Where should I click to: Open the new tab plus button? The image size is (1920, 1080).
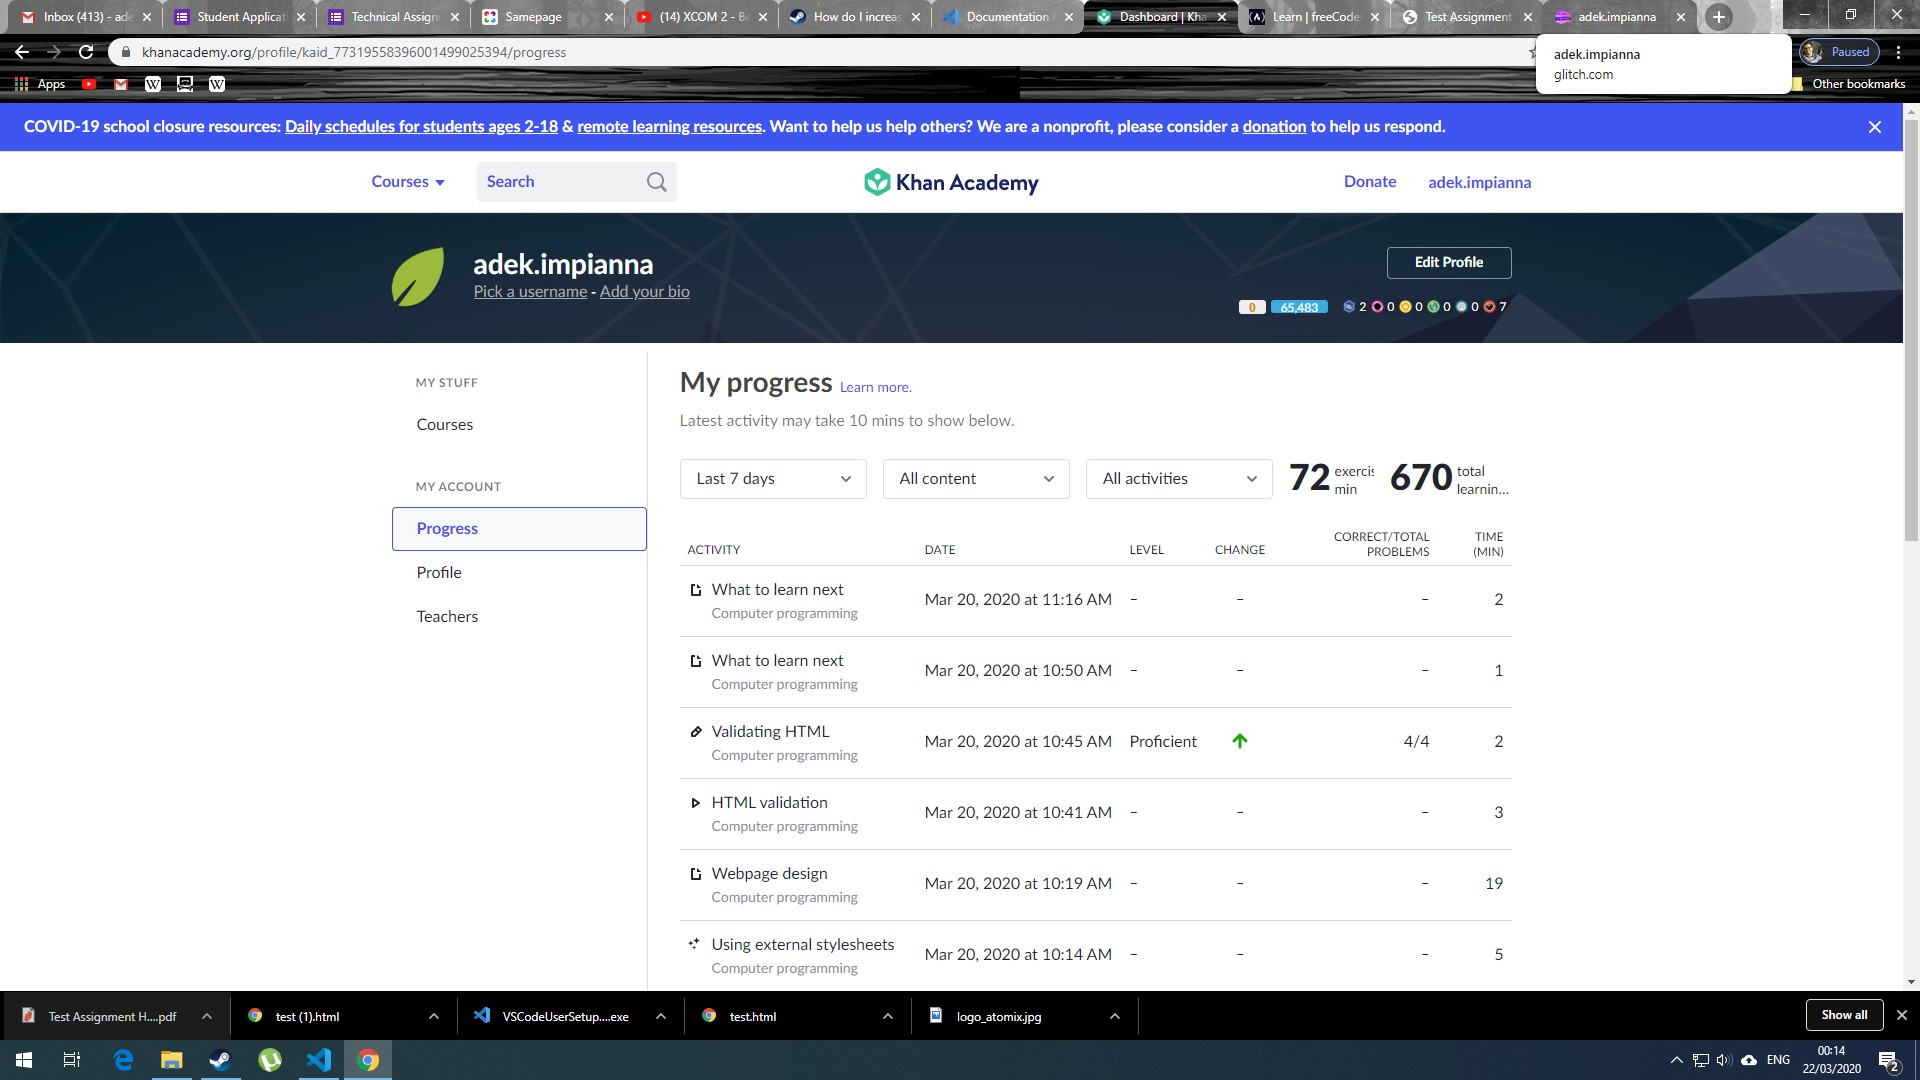click(1719, 17)
